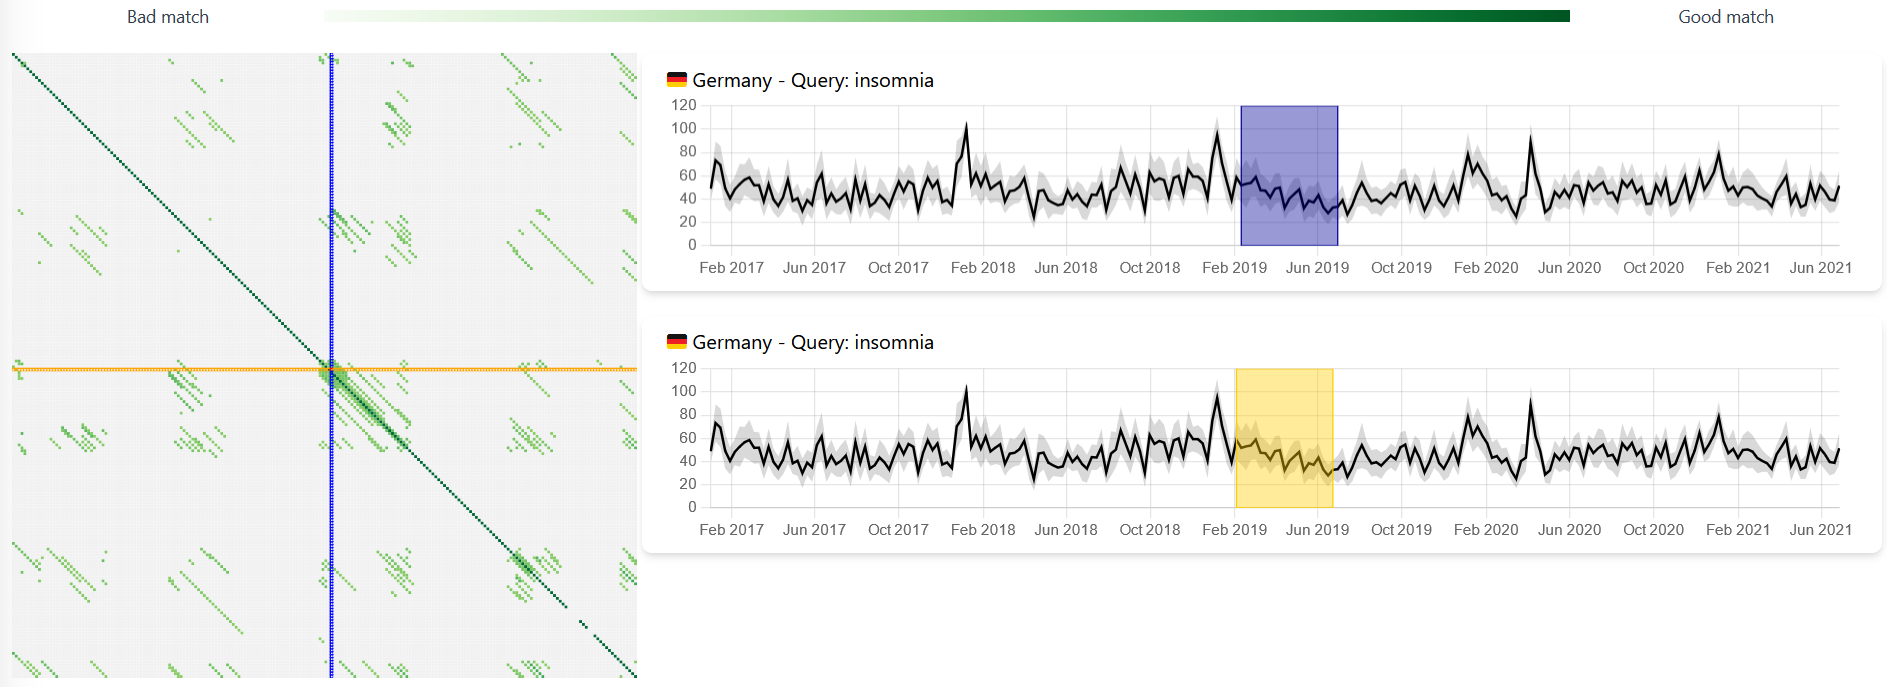
Task: Click "Jun 2018" on the top chart axis
Action: (1065, 268)
